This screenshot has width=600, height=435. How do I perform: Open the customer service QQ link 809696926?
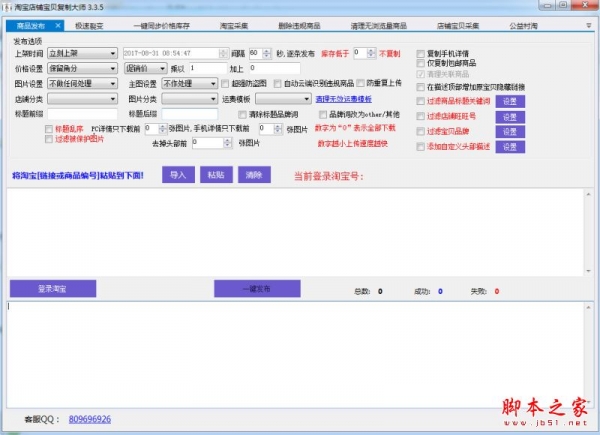(x=90, y=419)
